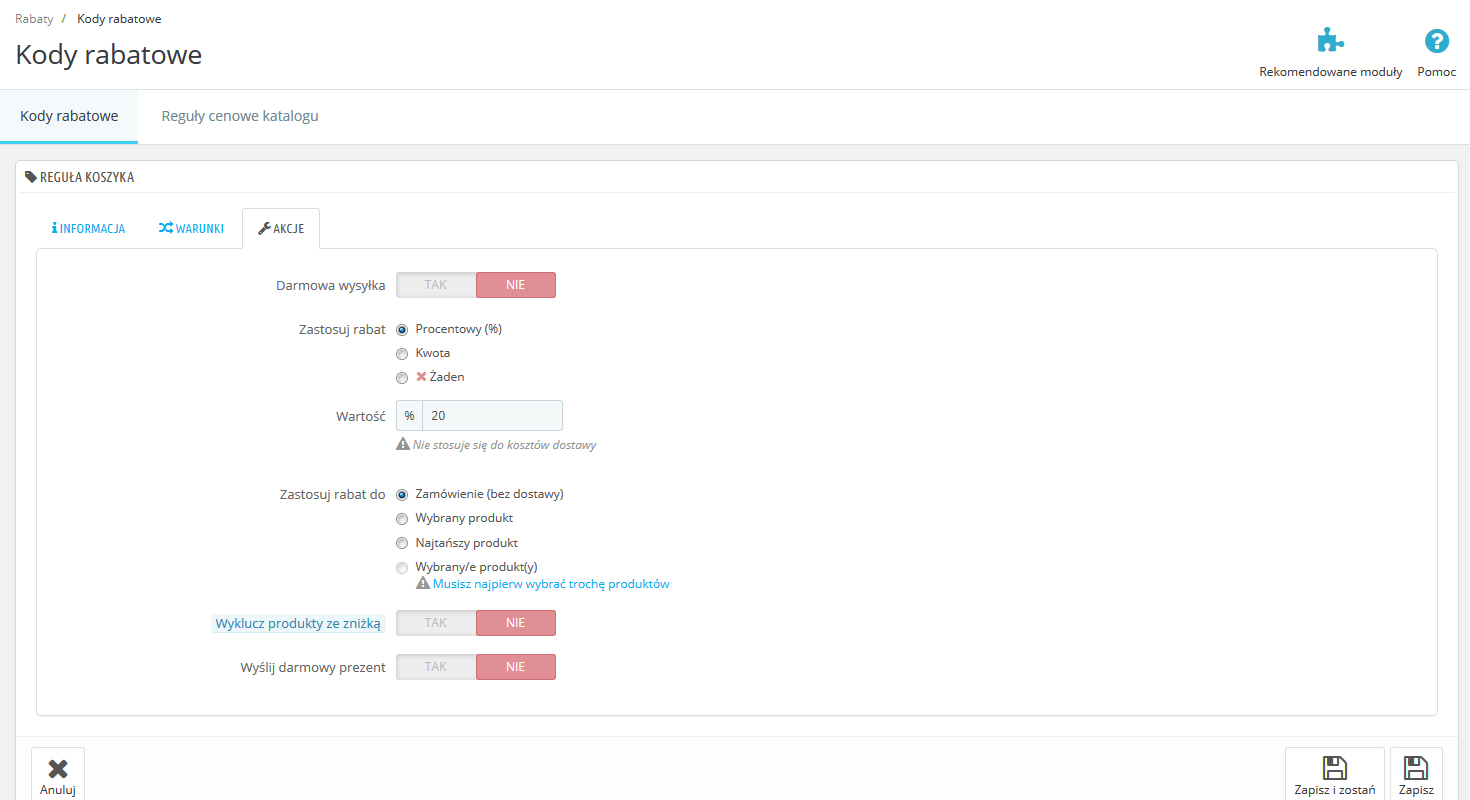The height and width of the screenshot is (800, 1470).
Task: Select the Akcje tab
Action: click(281, 229)
